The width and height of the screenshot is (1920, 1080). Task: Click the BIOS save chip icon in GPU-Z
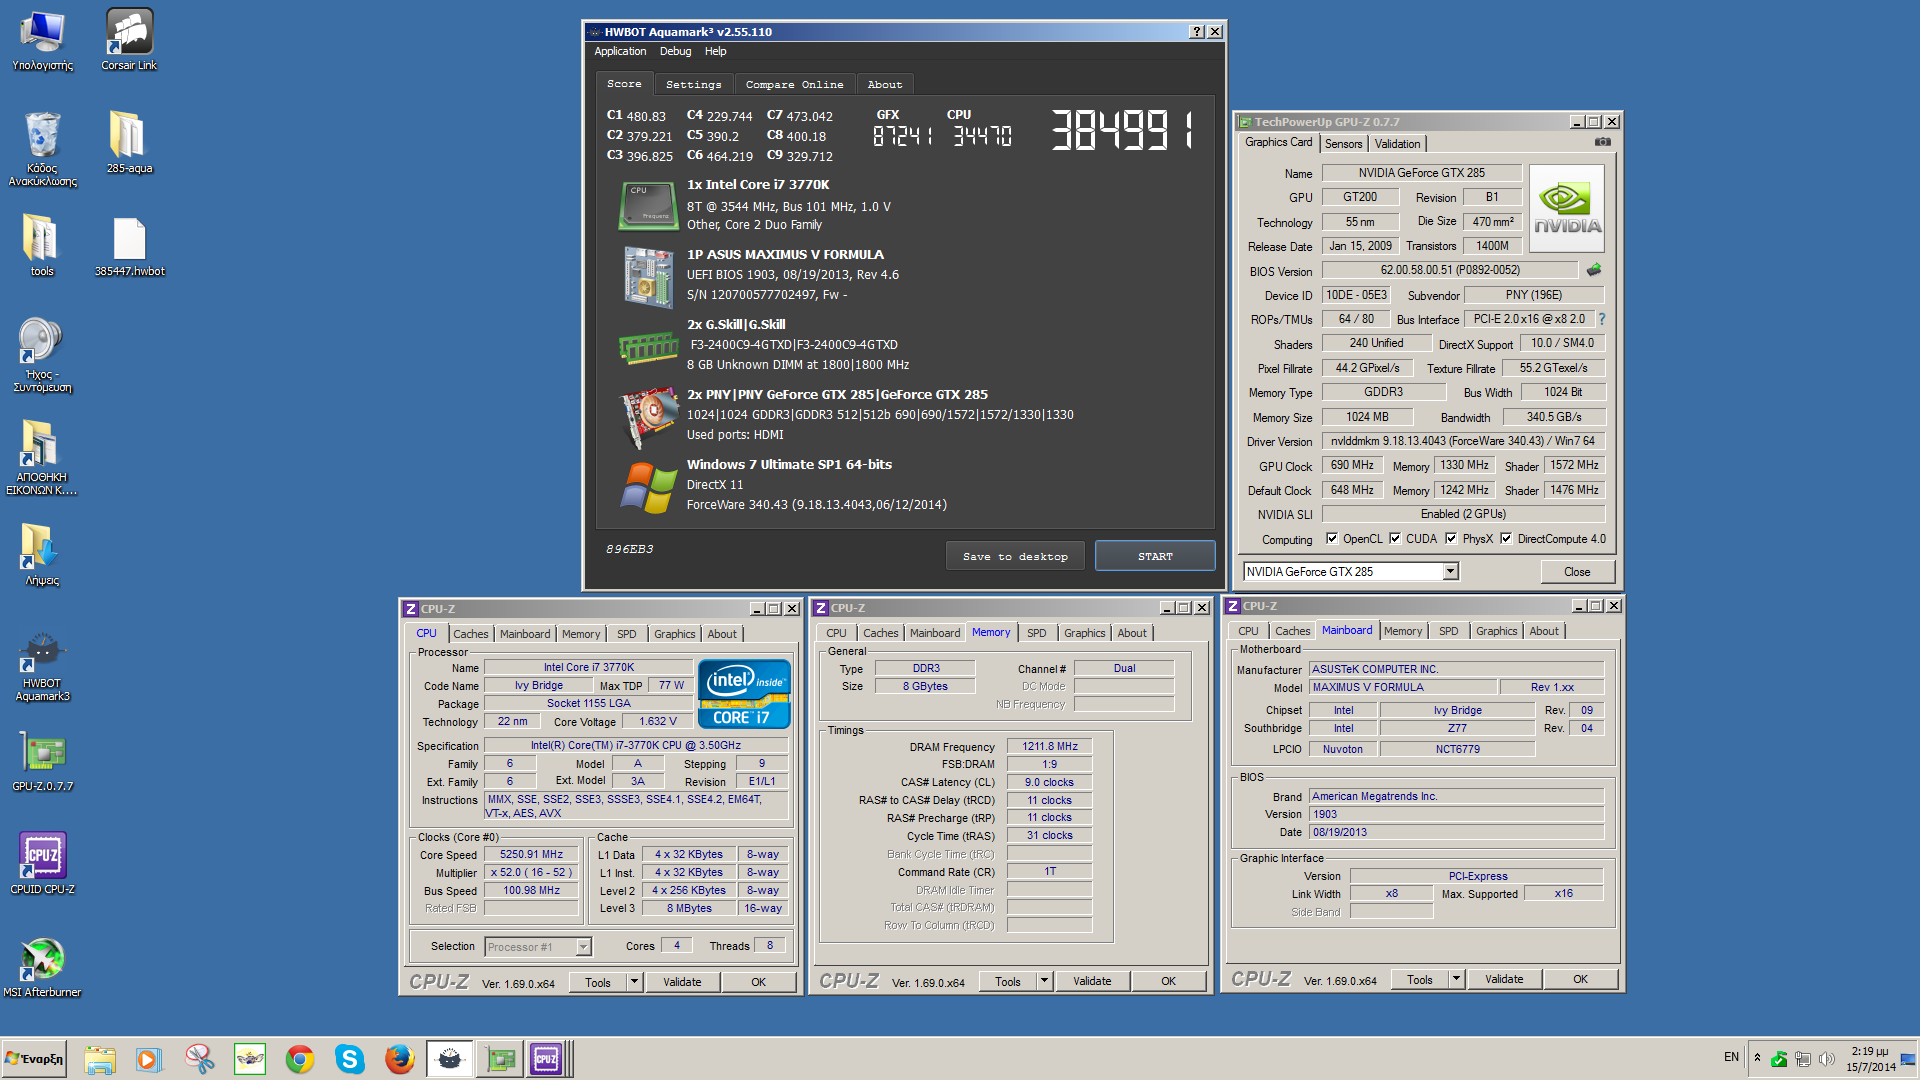pos(1594,270)
